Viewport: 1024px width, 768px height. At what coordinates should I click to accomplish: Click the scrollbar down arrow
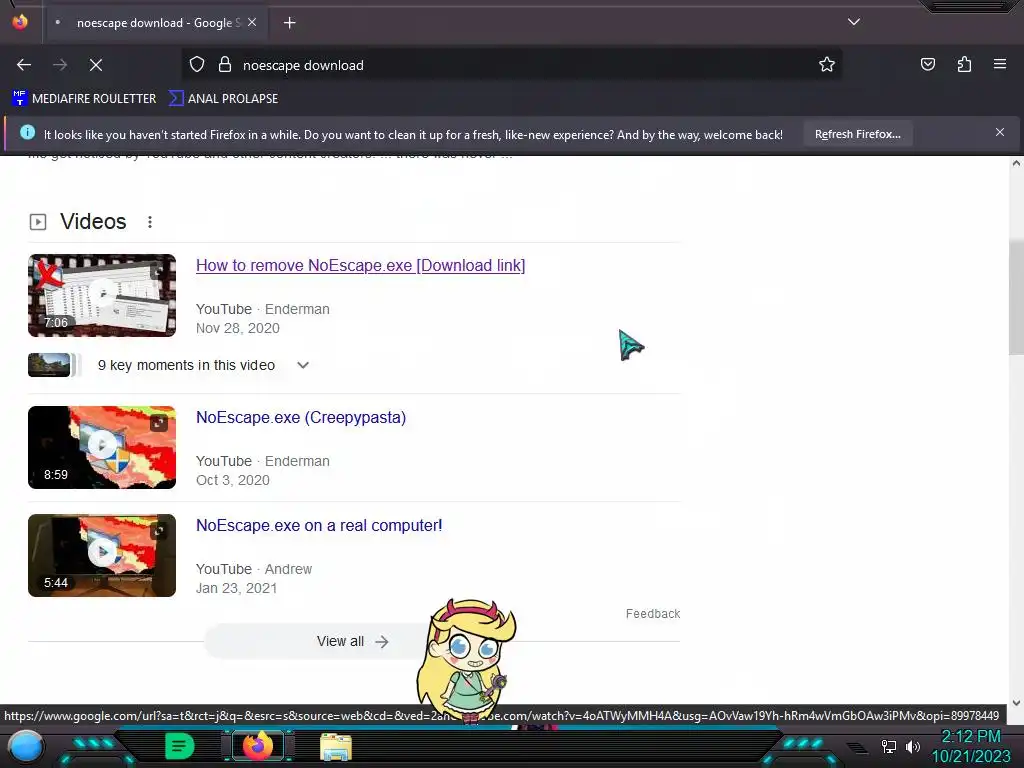[1016, 703]
